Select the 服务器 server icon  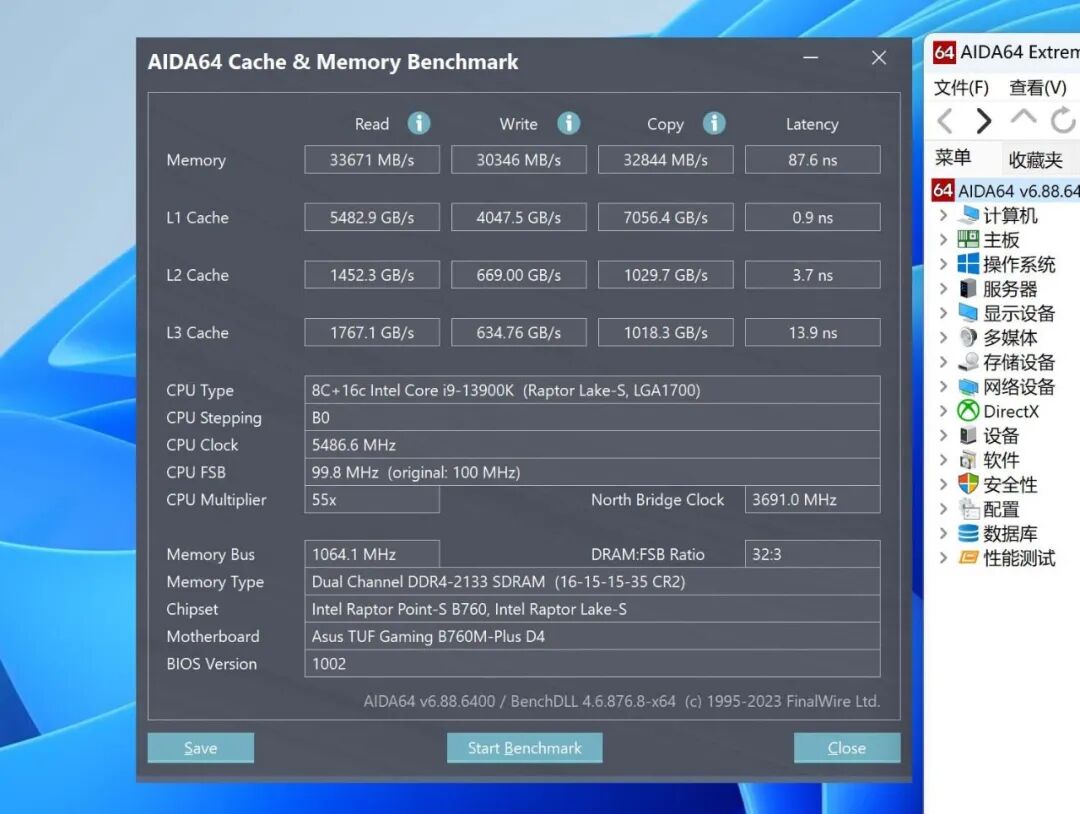point(968,289)
